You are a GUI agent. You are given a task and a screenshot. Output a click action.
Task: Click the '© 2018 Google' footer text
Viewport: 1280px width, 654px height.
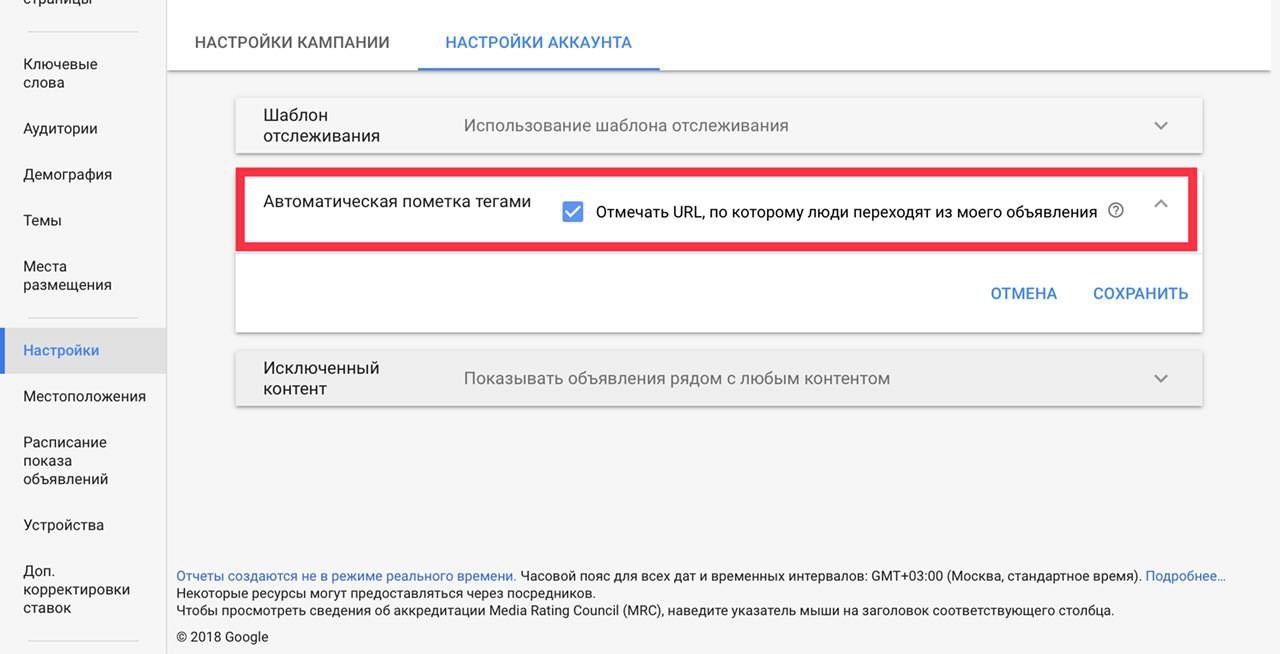222,637
